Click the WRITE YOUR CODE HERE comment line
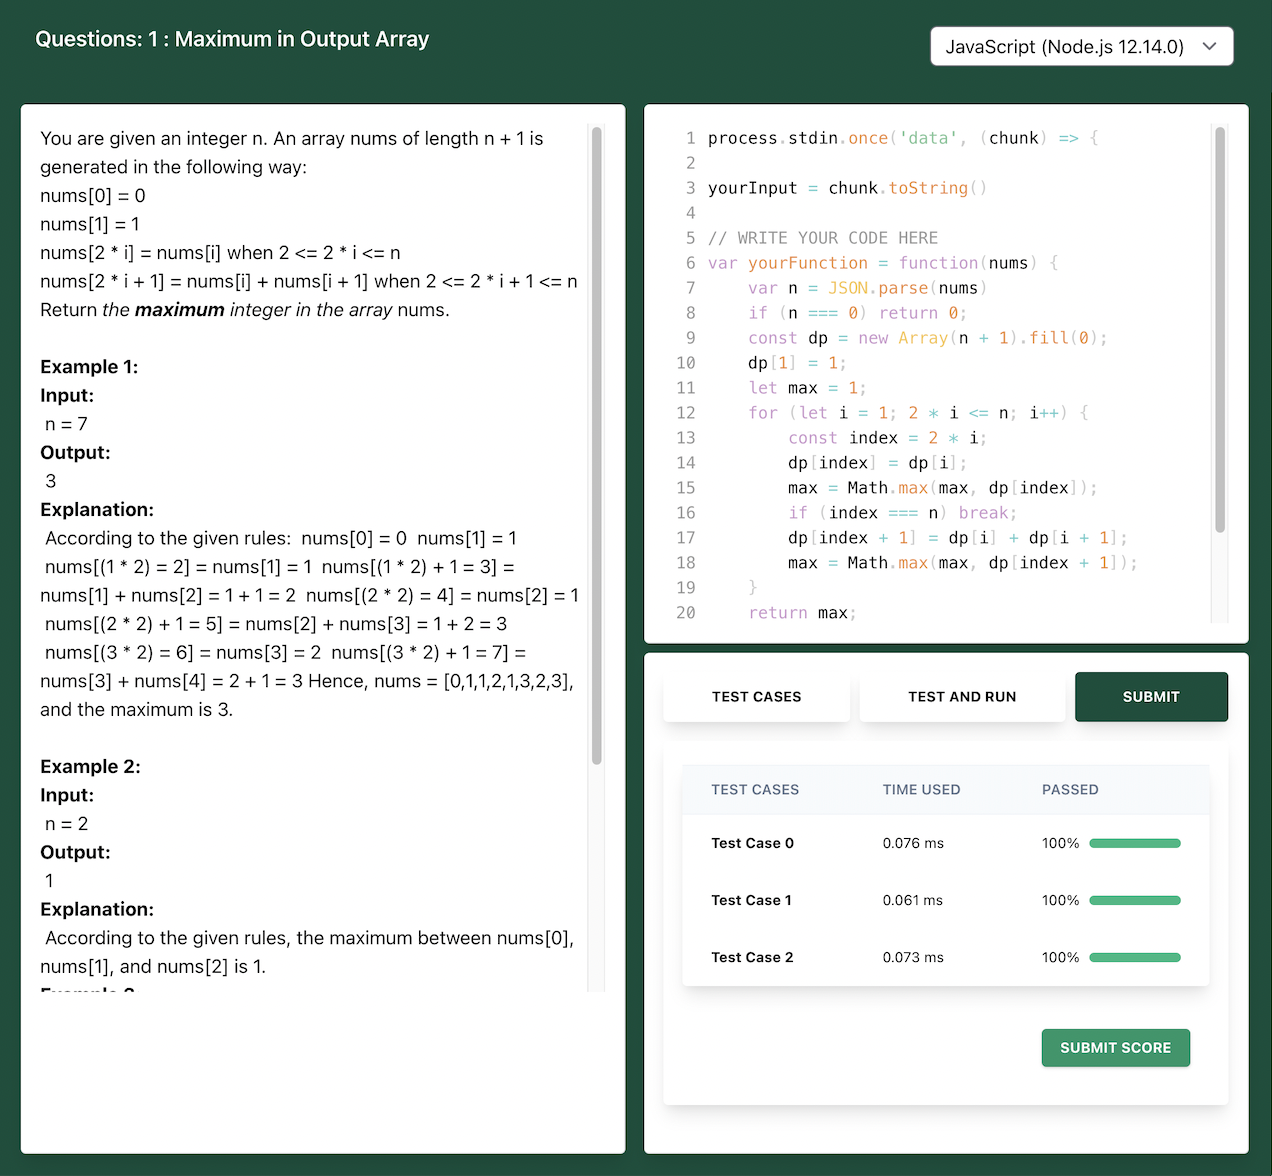This screenshot has height=1176, width=1272. point(822,238)
